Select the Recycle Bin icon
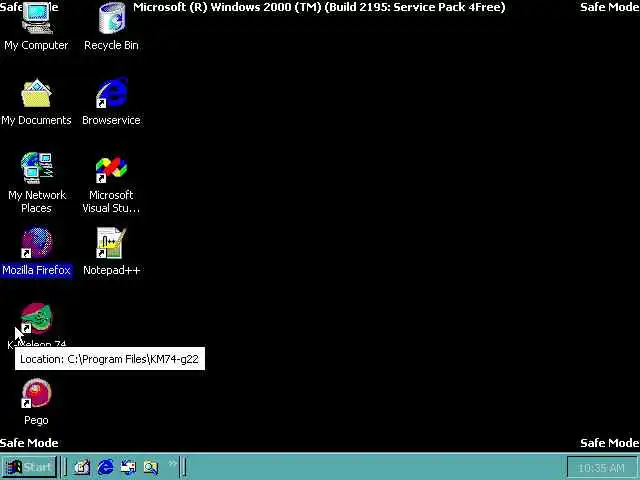 [111, 18]
